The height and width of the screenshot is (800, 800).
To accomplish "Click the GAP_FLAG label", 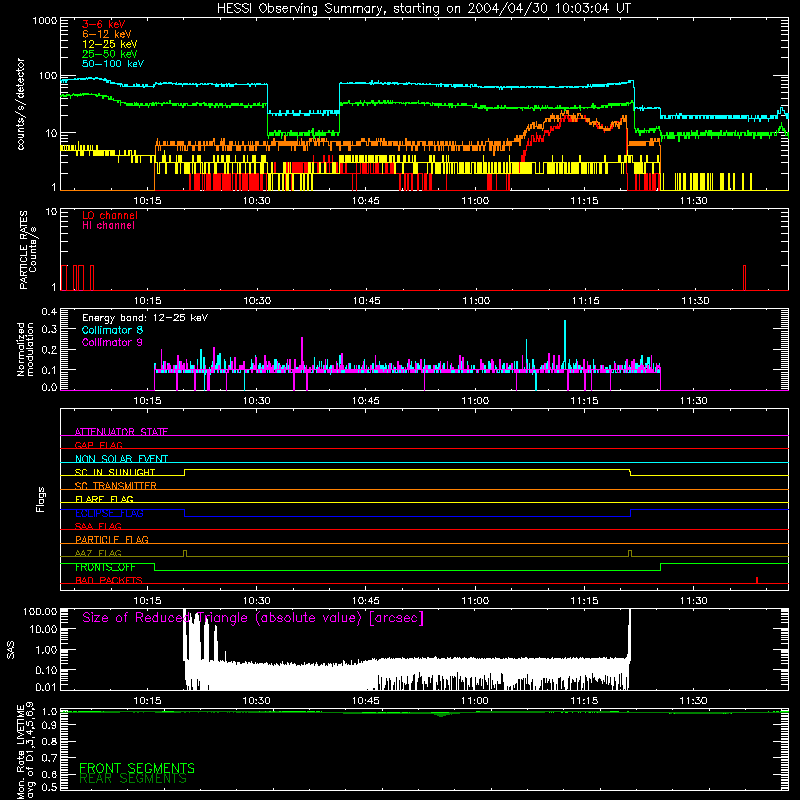I will tap(98, 445).
